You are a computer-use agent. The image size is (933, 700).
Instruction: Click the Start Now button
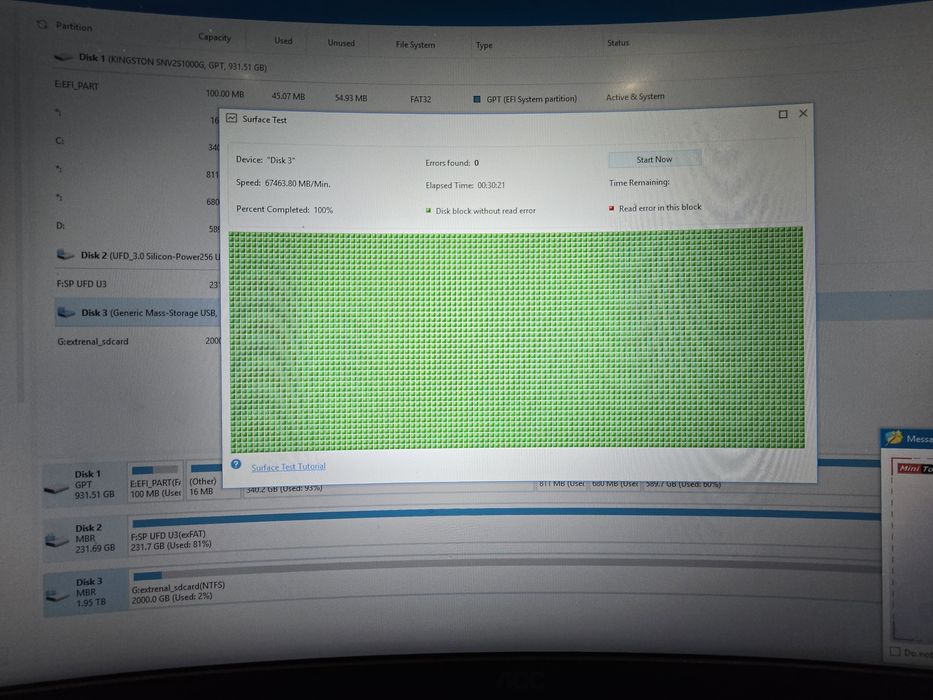point(655,160)
